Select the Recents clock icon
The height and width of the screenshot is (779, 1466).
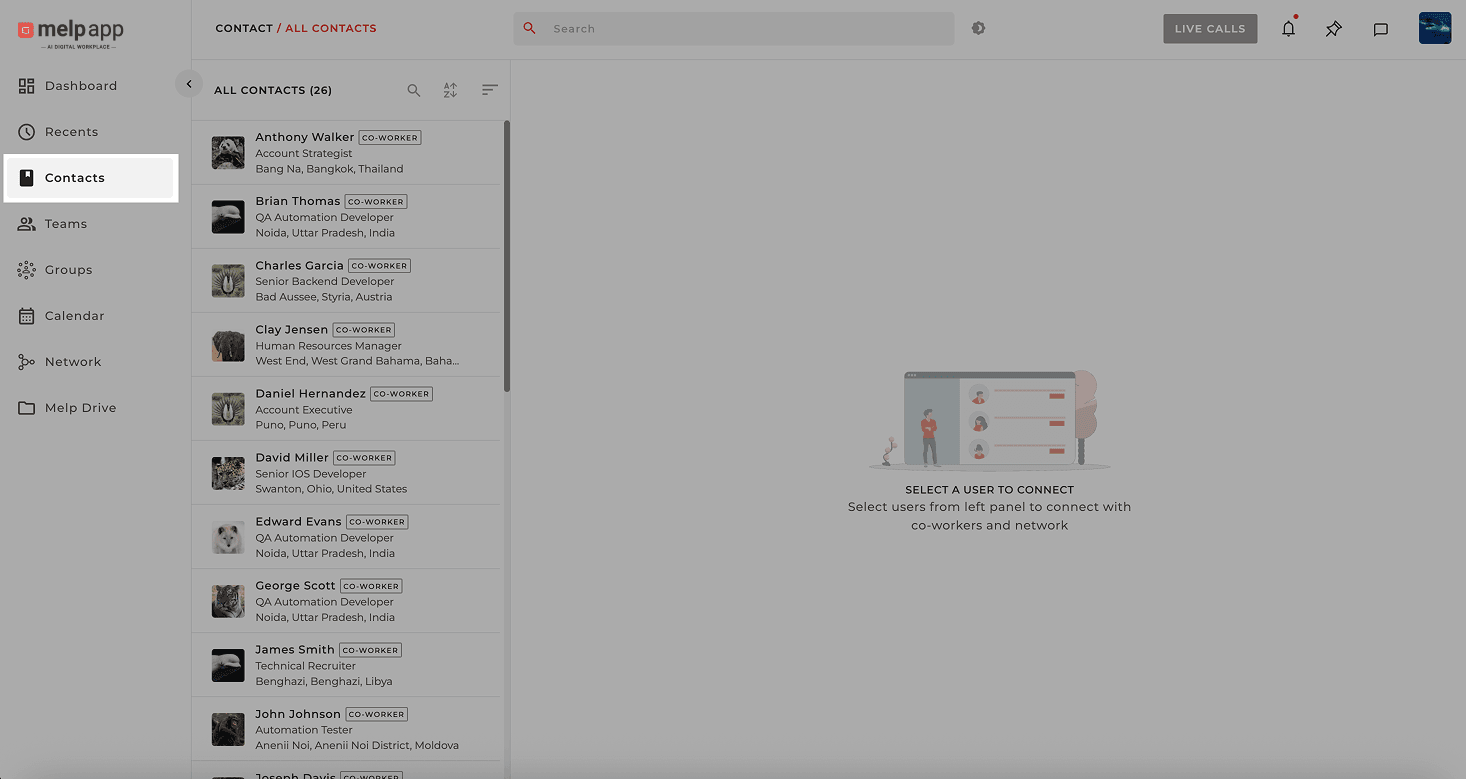click(x=27, y=131)
